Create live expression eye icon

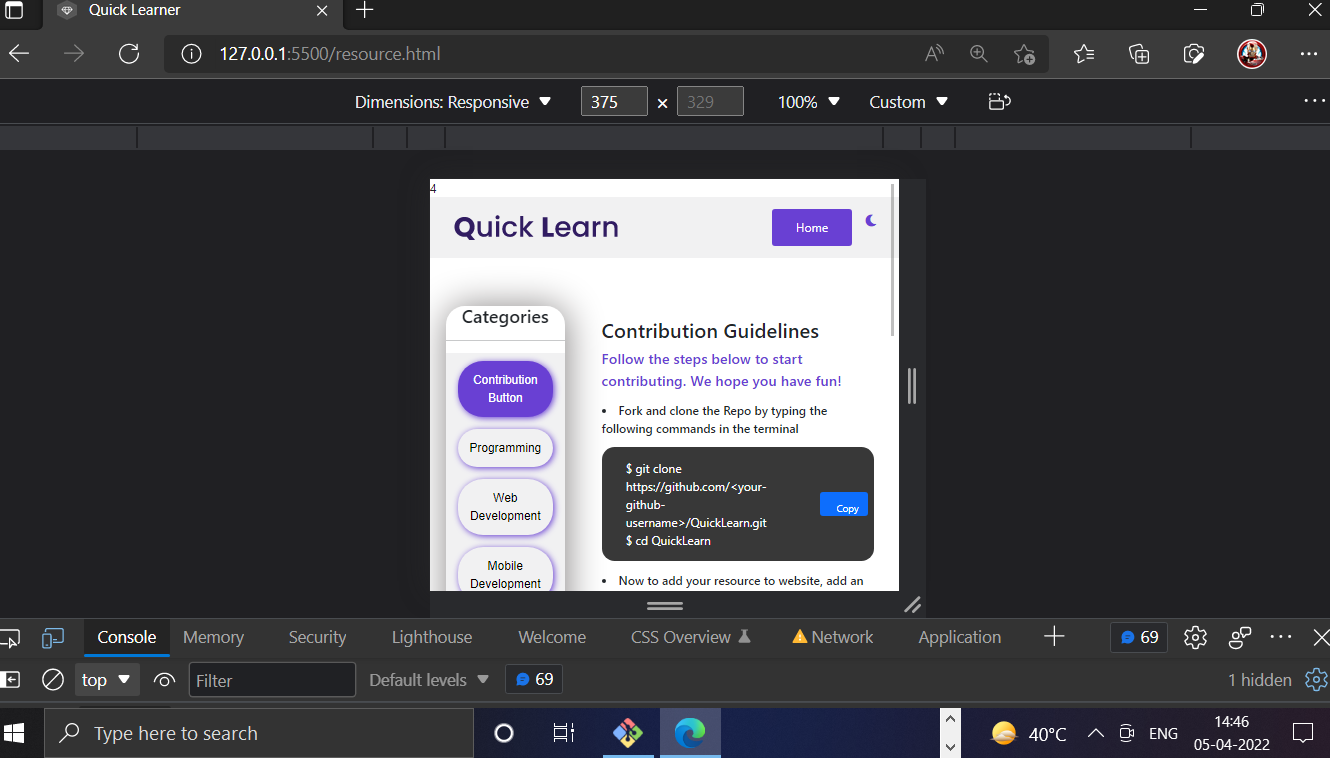pyautogui.click(x=164, y=680)
